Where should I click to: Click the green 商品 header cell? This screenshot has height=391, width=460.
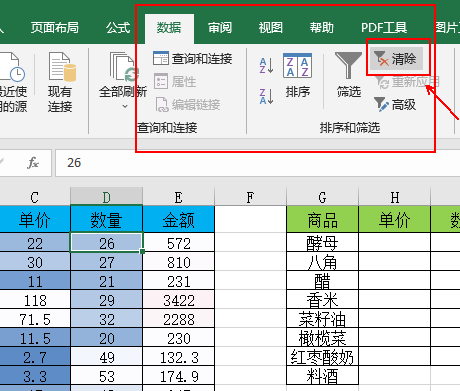pyautogui.click(x=322, y=220)
